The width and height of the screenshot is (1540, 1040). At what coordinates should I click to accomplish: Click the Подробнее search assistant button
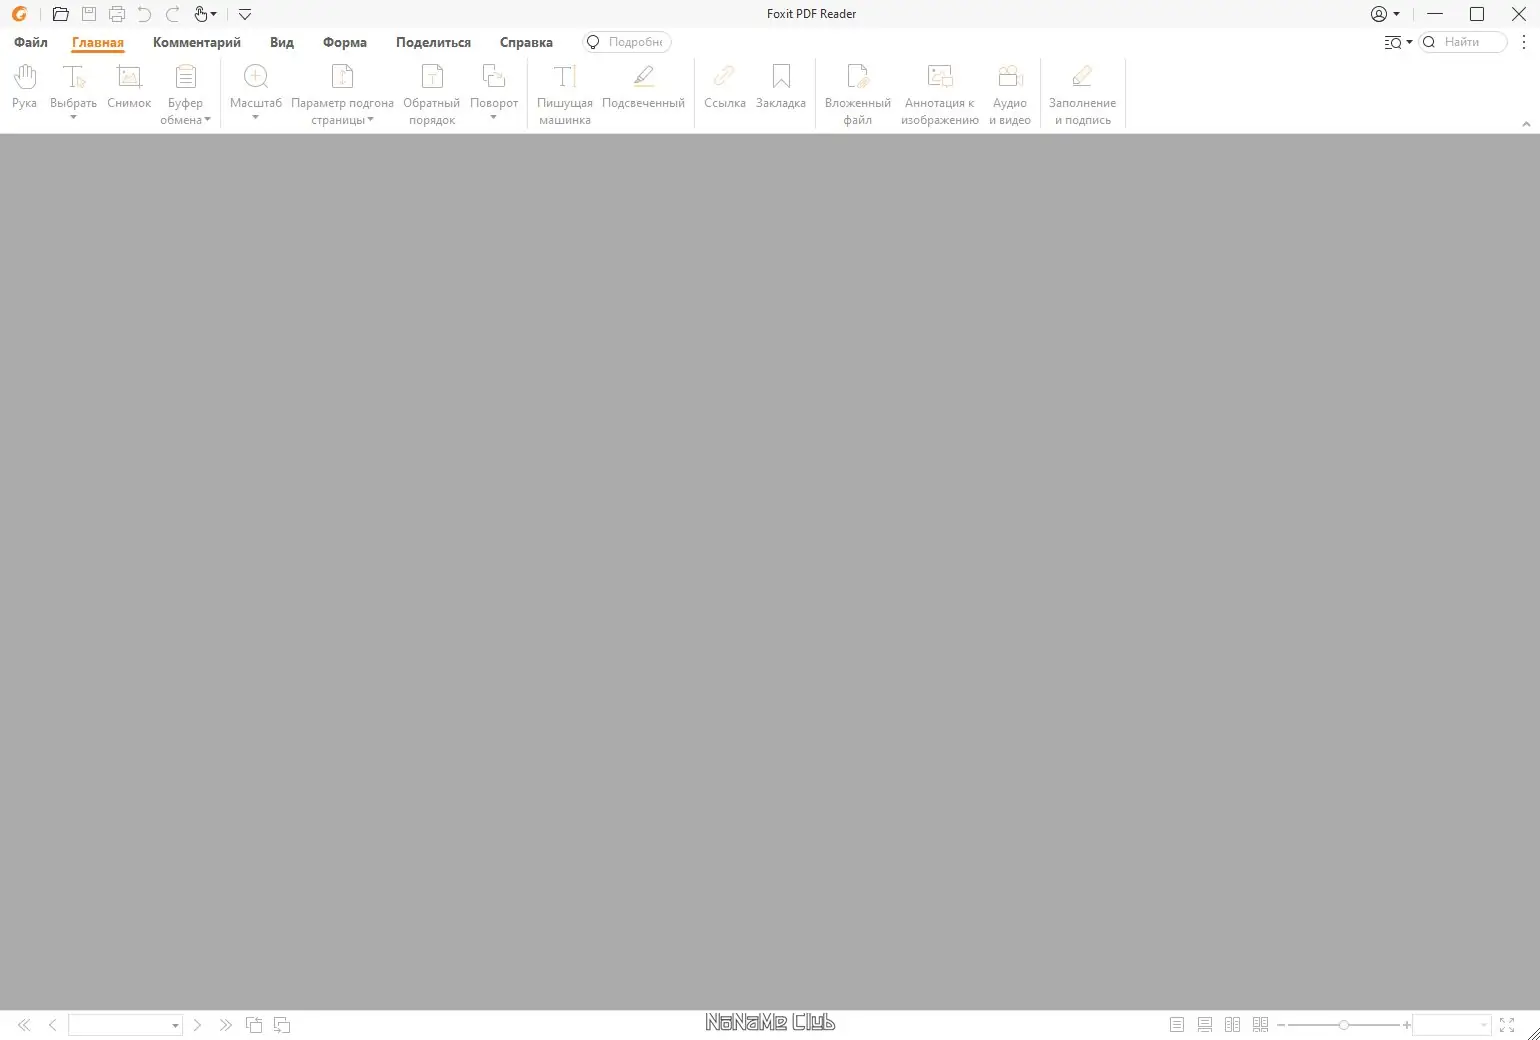tap(626, 42)
